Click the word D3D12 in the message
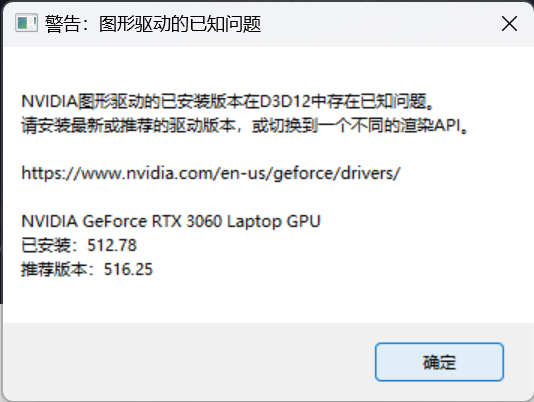Image resolution: width=534 pixels, height=402 pixels. click(x=285, y=102)
